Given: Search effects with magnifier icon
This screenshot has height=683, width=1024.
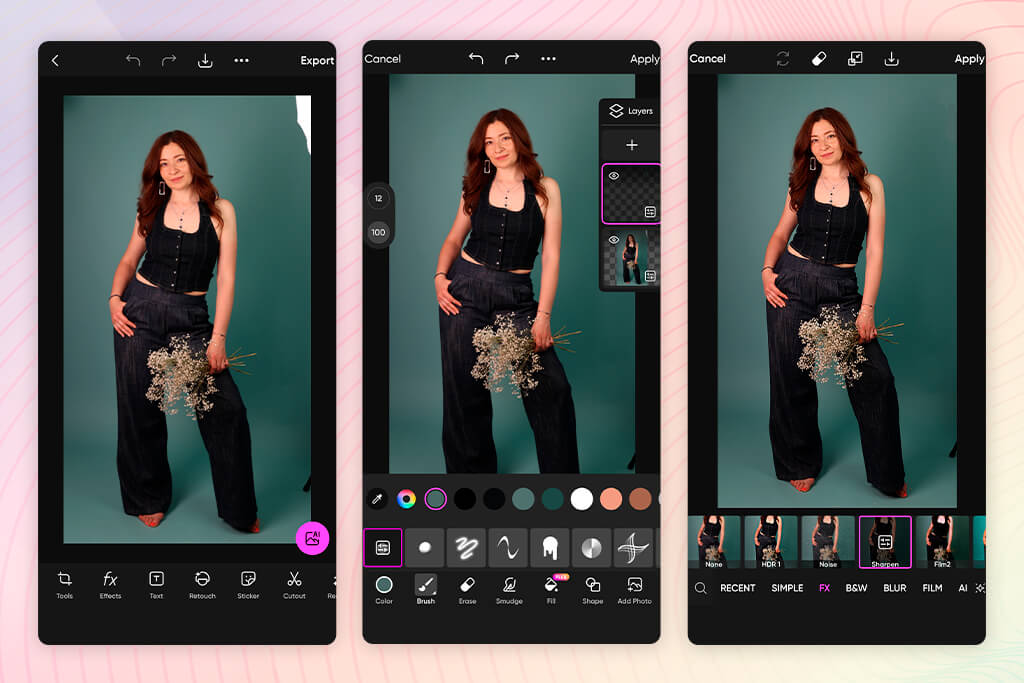Looking at the screenshot, I should [701, 588].
